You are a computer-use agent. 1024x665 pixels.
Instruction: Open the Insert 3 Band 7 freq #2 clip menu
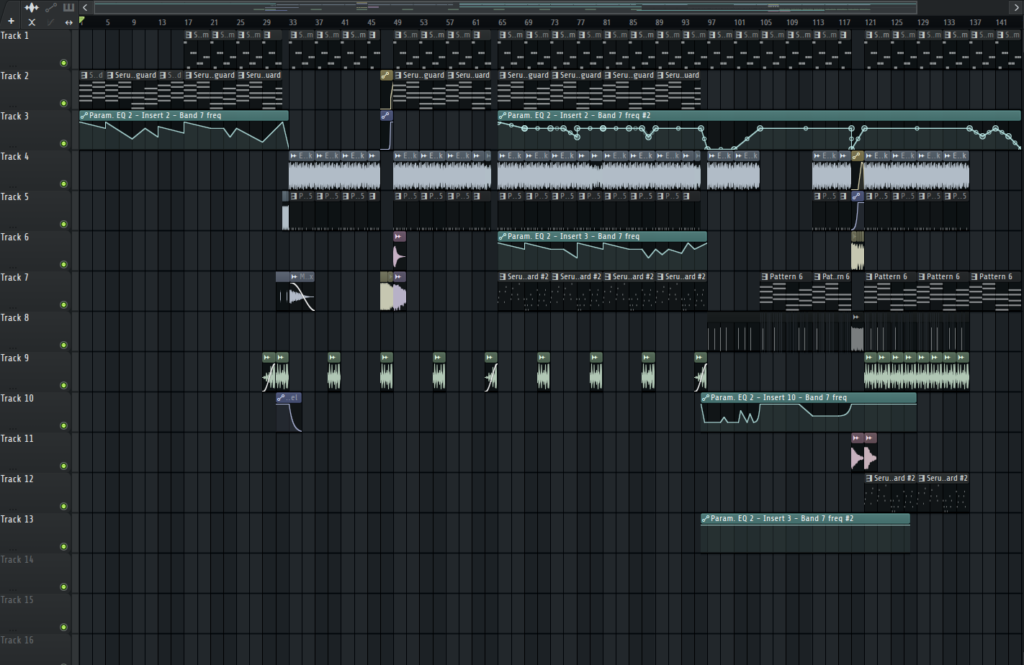pos(706,519)
